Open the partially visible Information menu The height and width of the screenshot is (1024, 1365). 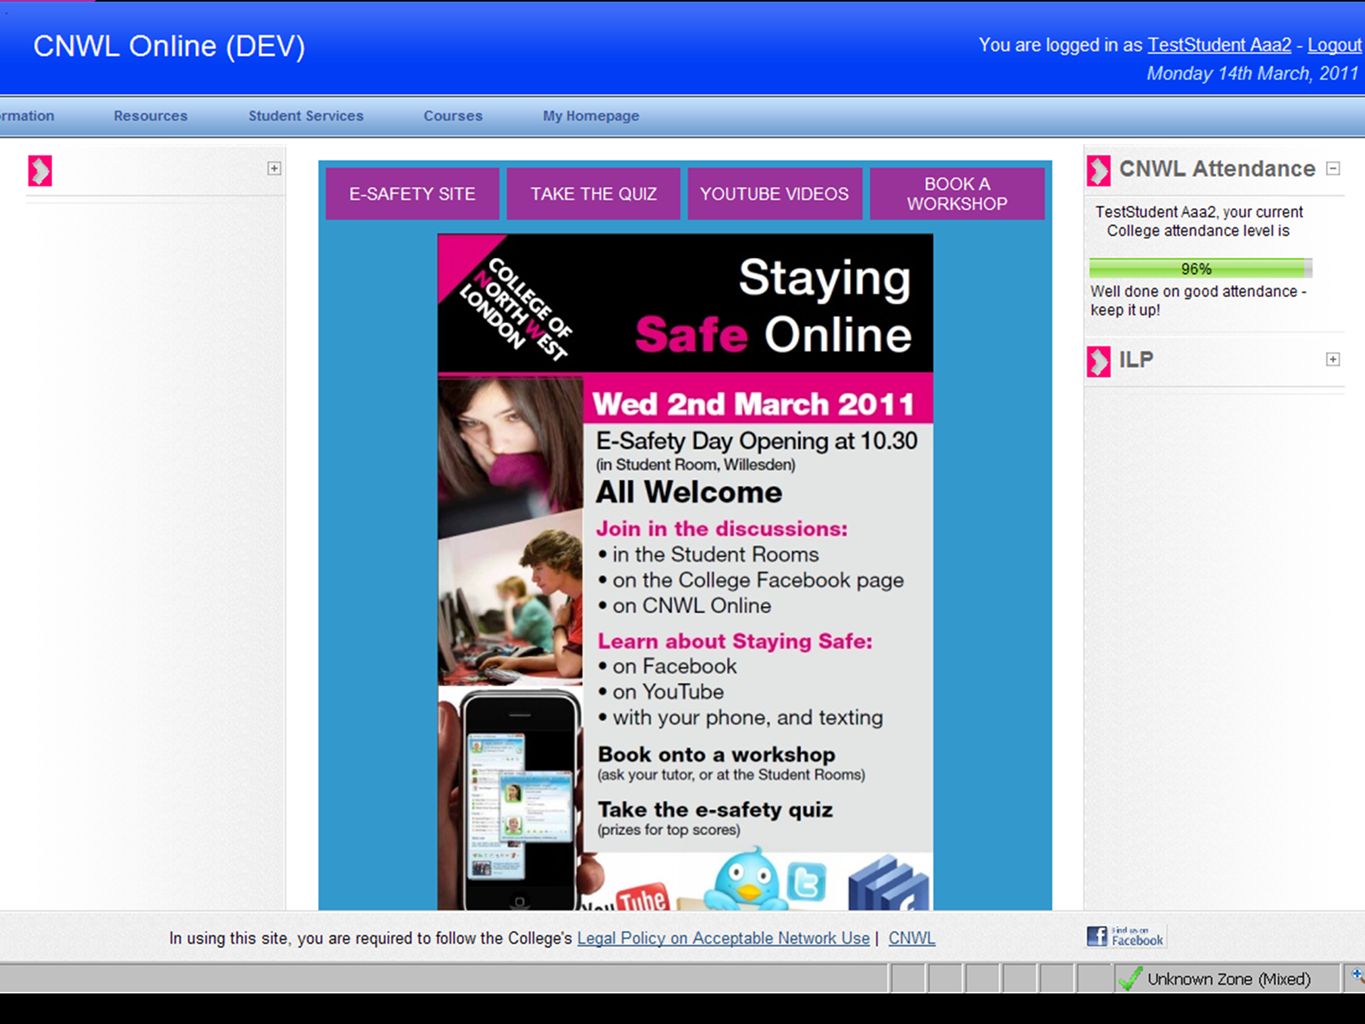[27, 116]
